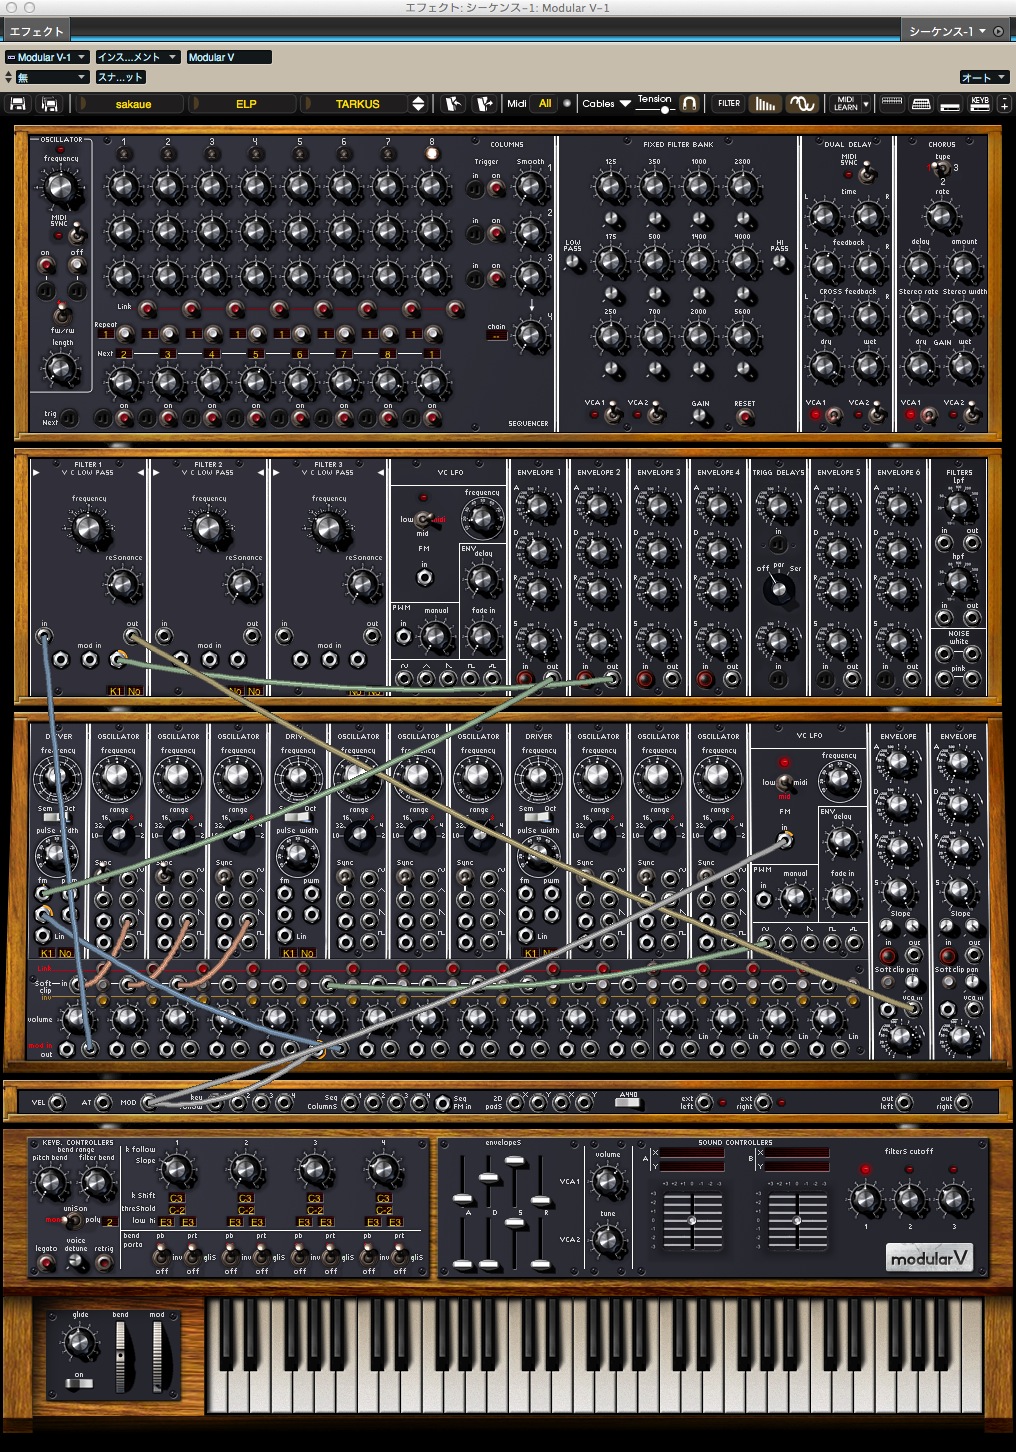Toggle the dual delay MIDI SYNC switch
Viewport: 1016px width, 1452px height.
point(867,174)
